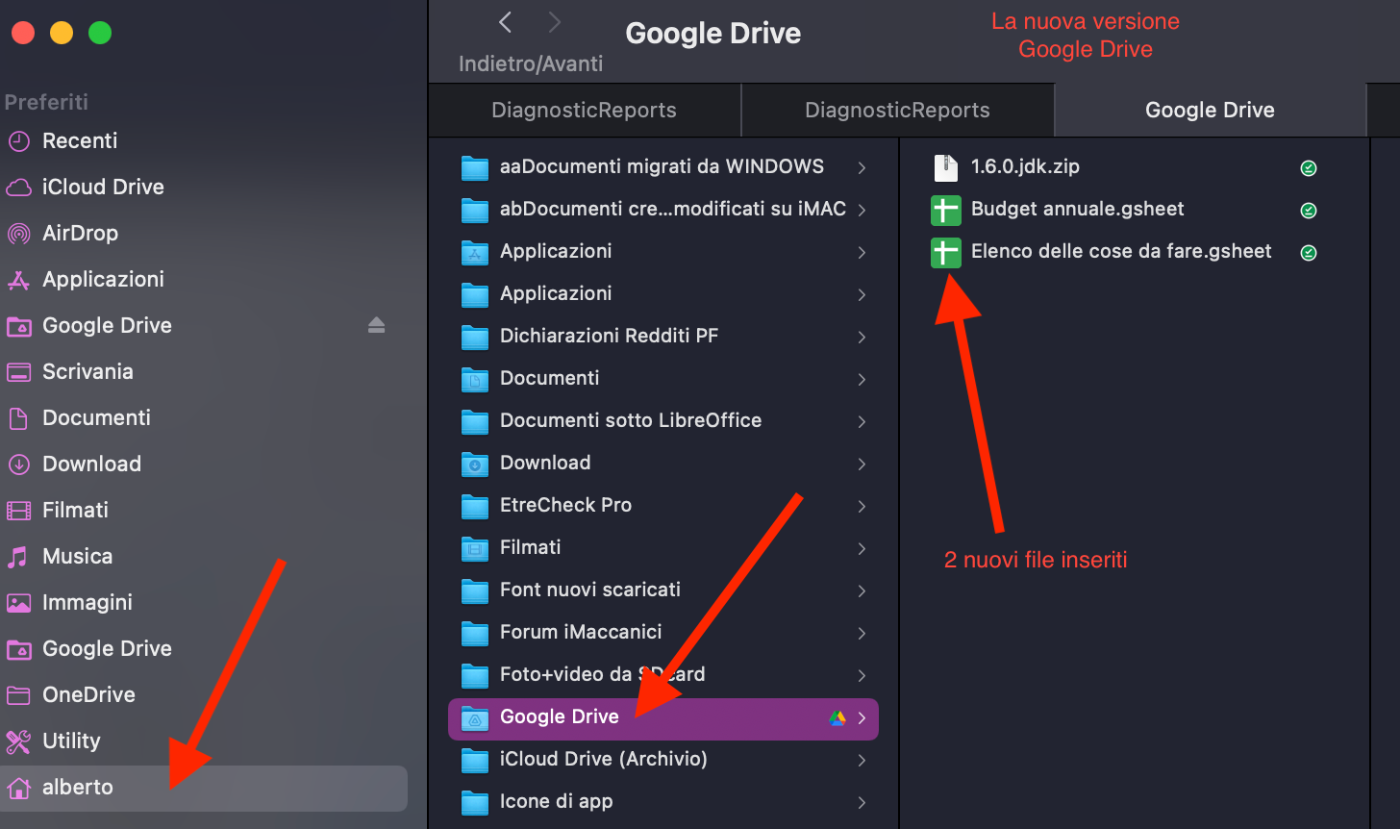Expand the iCloud Drive (Archivio) chevron
The image size is (1400, 829).
click(862, 760)
